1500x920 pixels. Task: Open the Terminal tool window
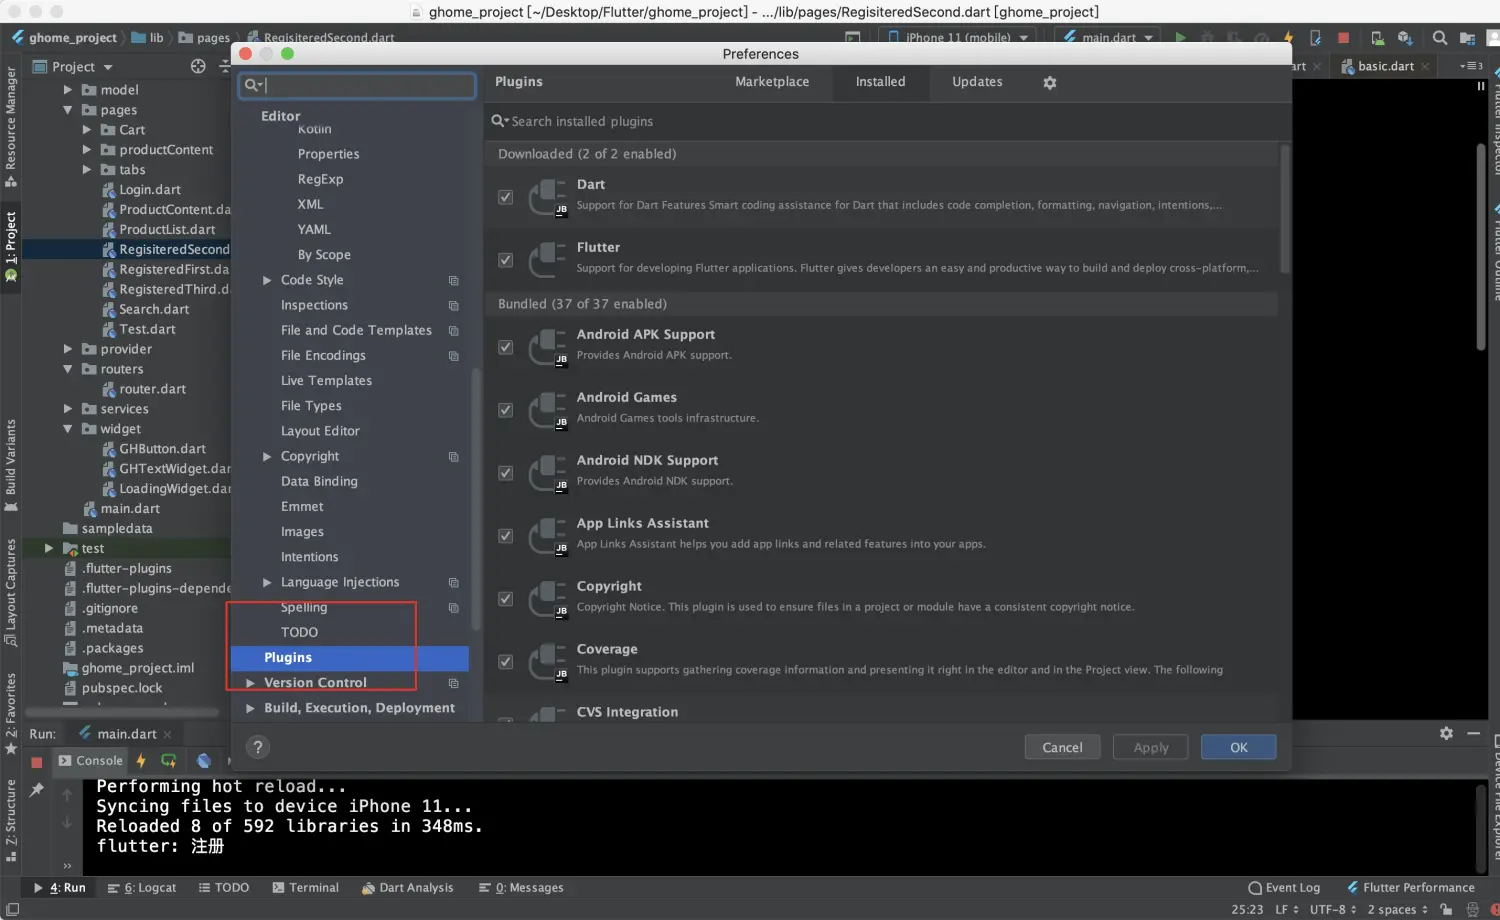pos(306,888)
